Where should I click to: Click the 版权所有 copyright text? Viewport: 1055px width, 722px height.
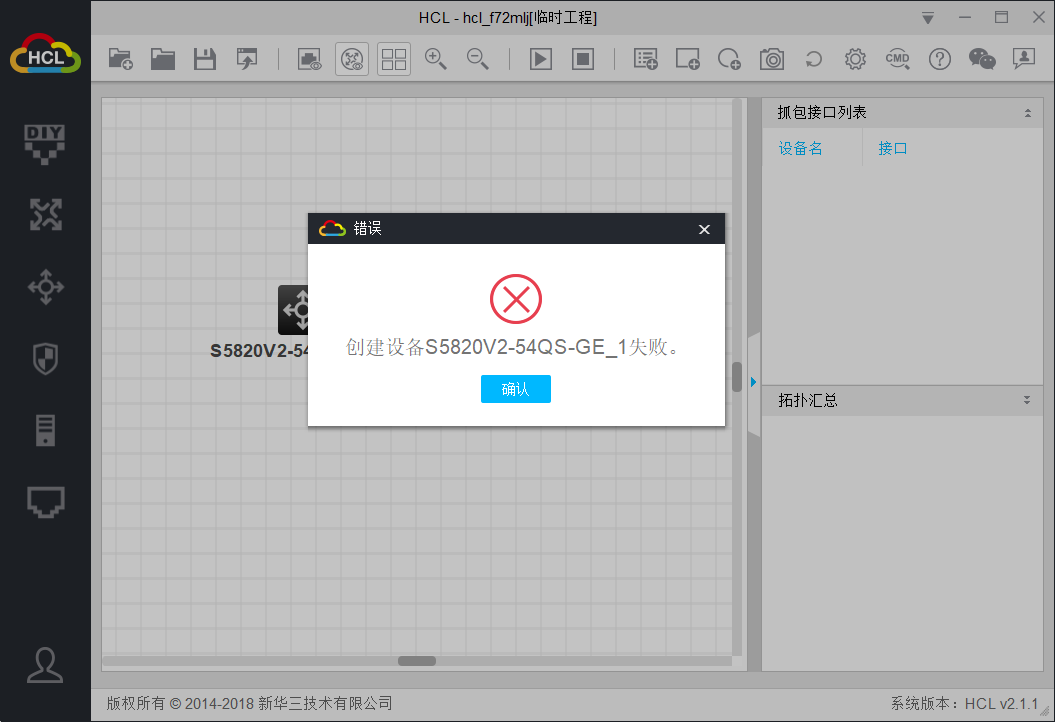coord(249,703)
